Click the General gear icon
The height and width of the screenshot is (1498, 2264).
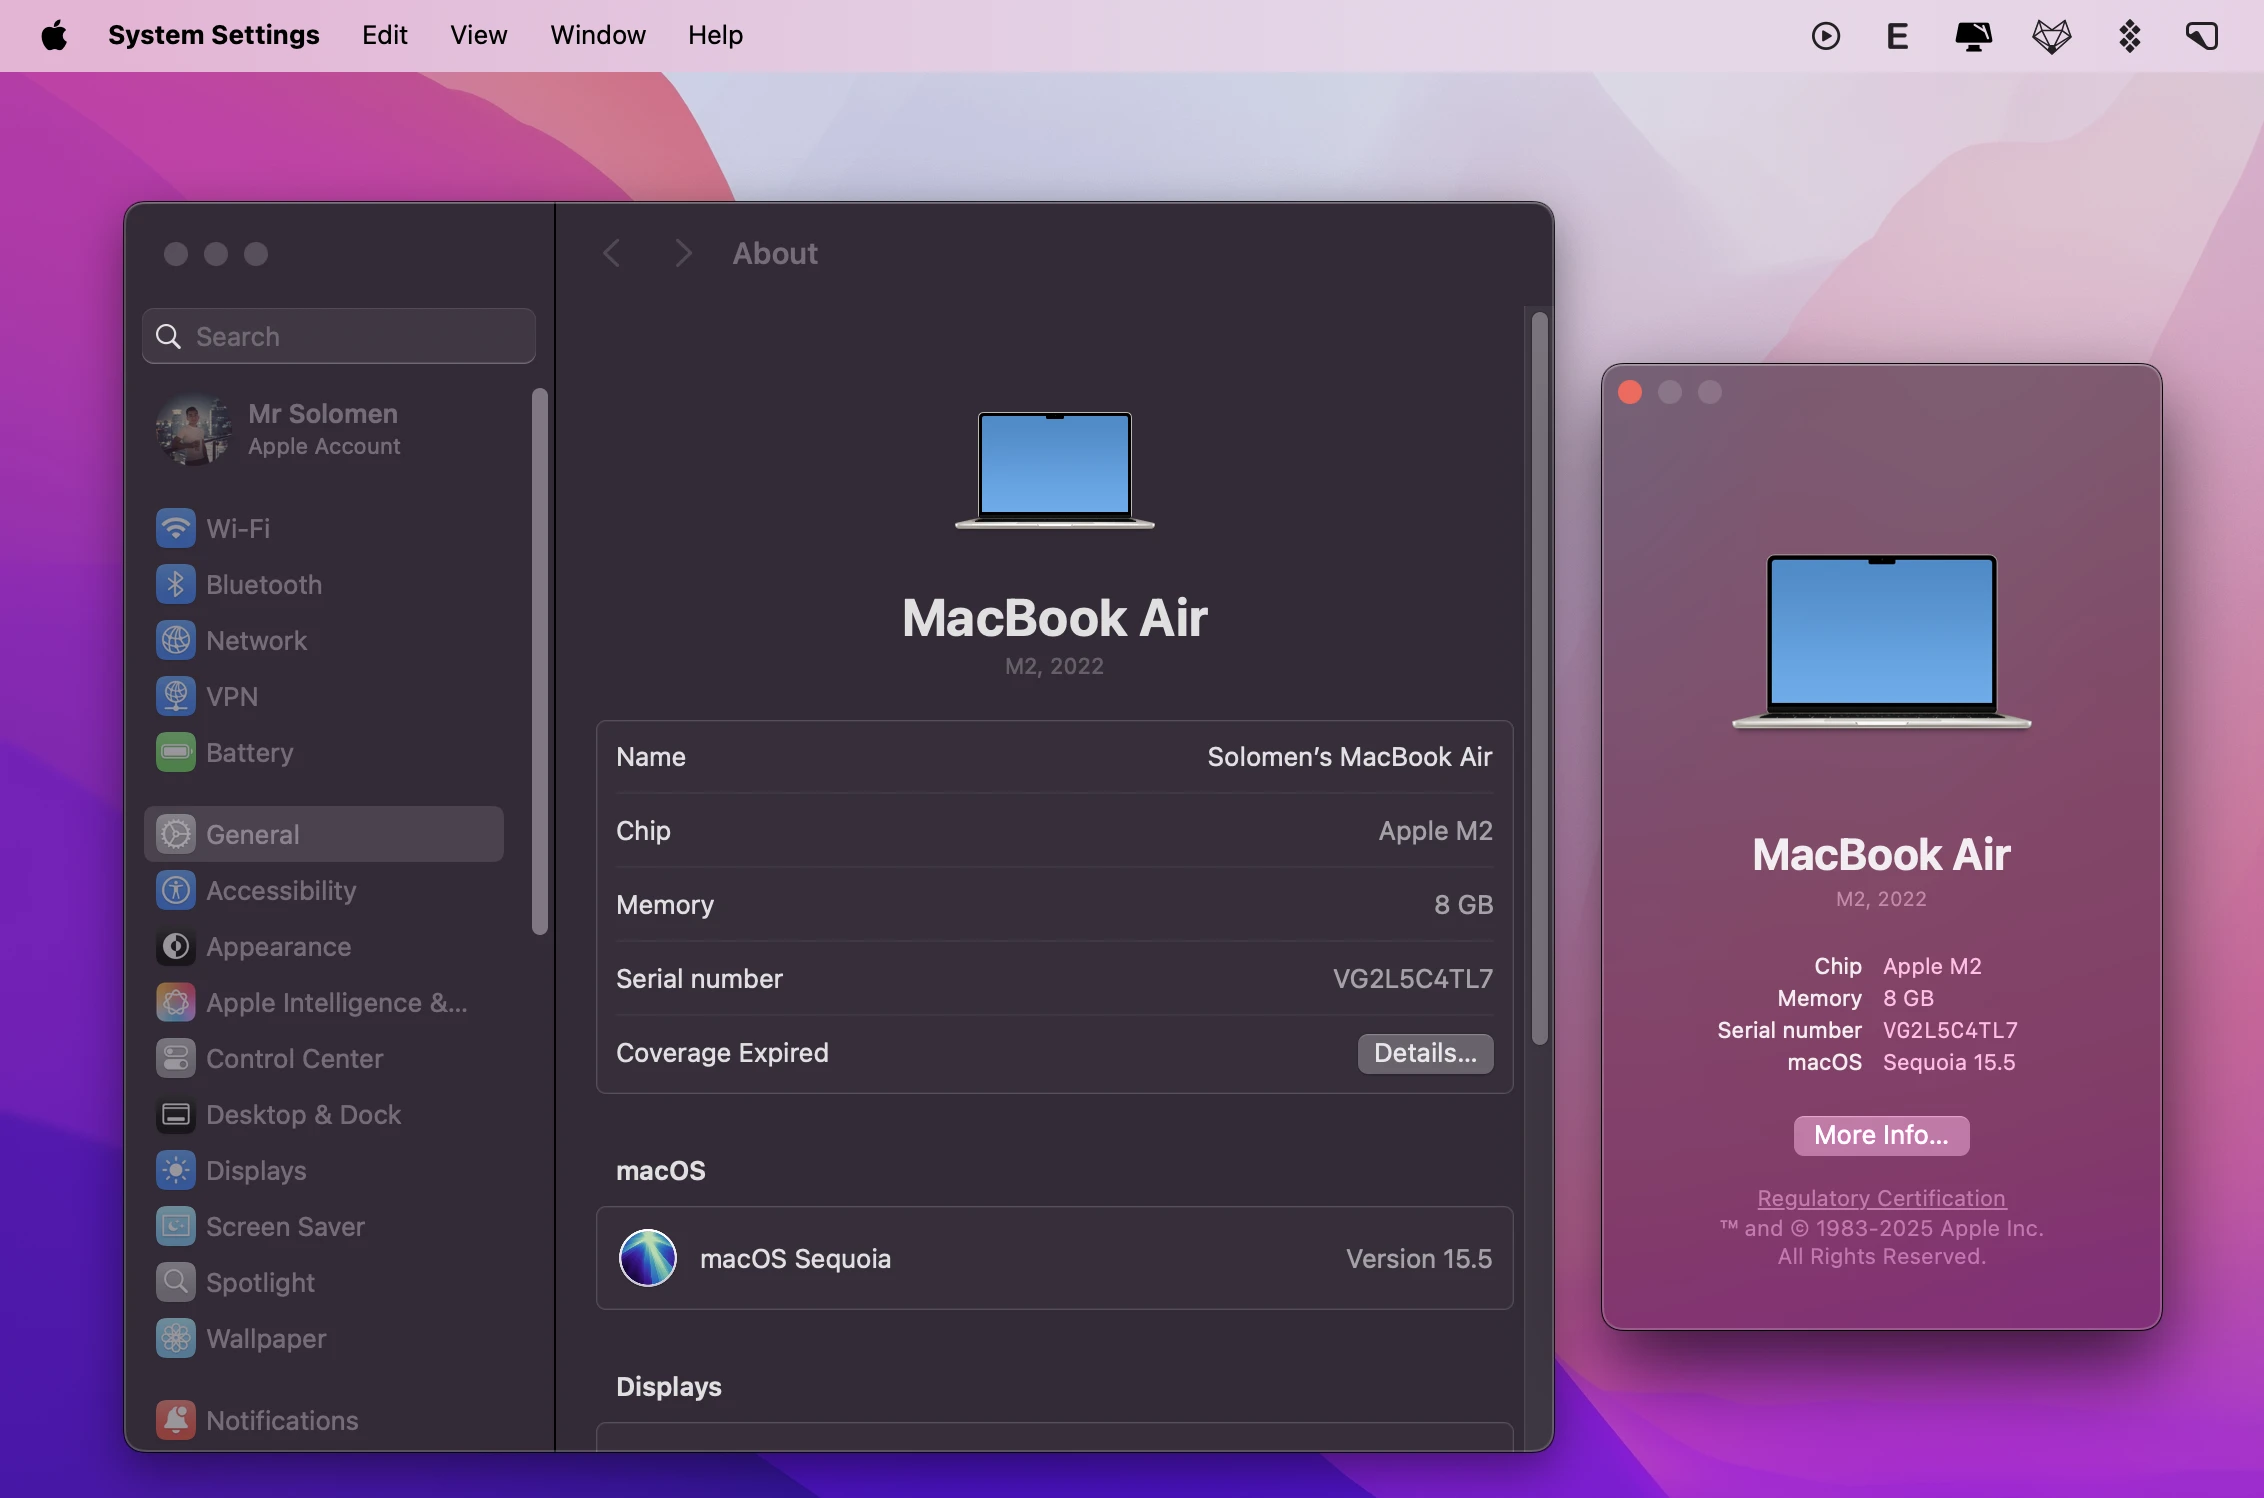click(x=176, y=834)
